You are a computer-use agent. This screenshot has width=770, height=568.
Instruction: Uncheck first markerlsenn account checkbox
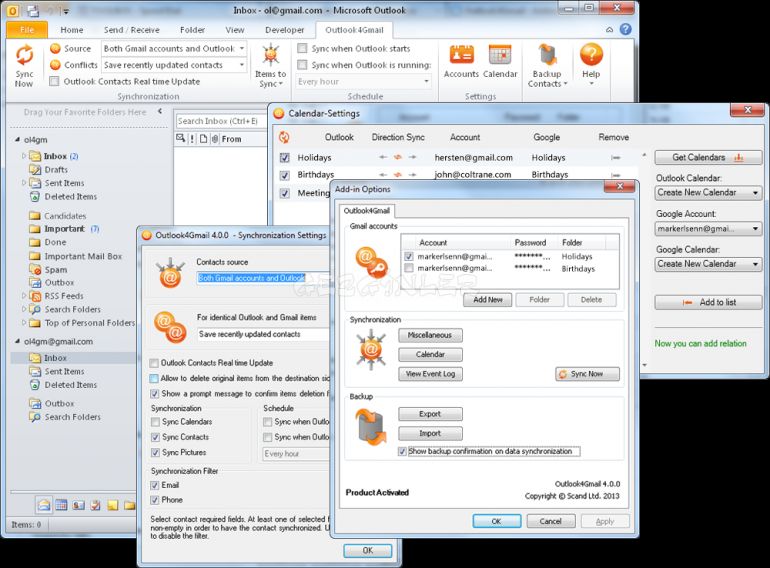(409, 256)
